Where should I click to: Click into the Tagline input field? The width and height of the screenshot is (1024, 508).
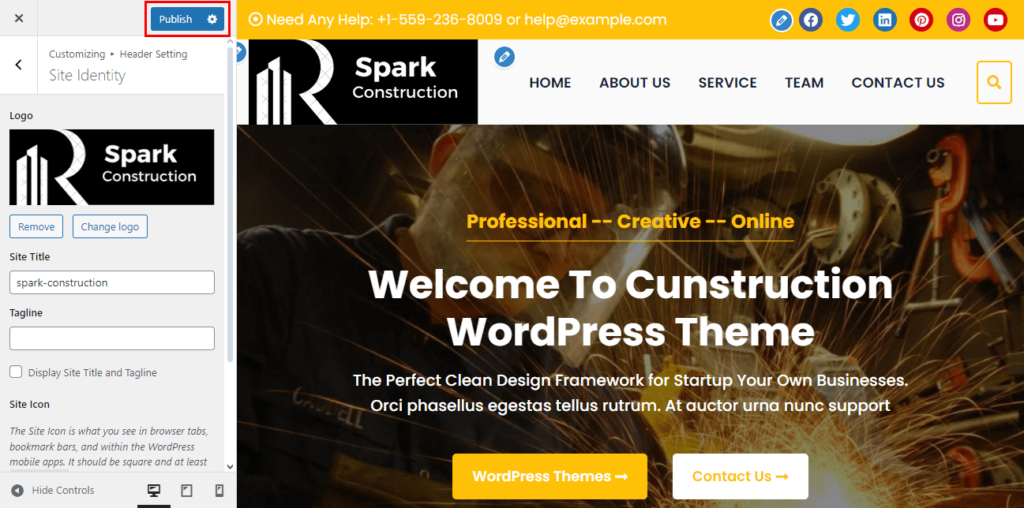point(112,338)
